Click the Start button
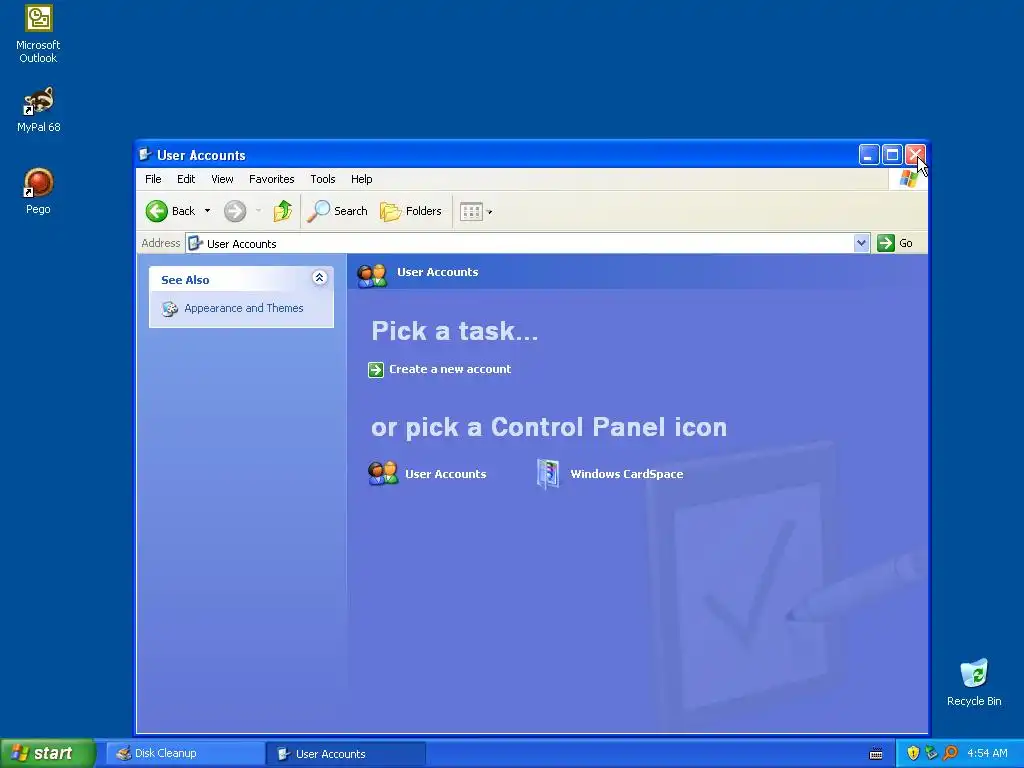This screenshot has width=1024, height=768. point(47,753)
